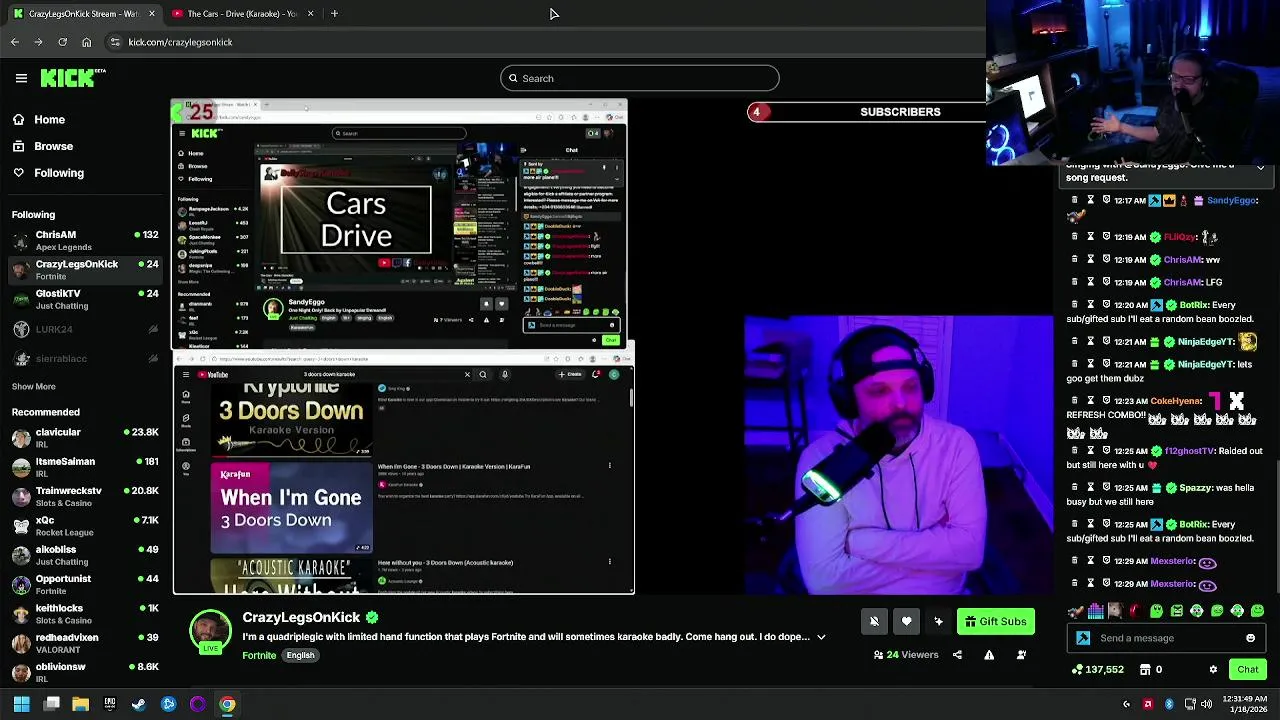Screen dimensions: 1280x720
Task: Click the browser home icon
Action: click(87, 42)
